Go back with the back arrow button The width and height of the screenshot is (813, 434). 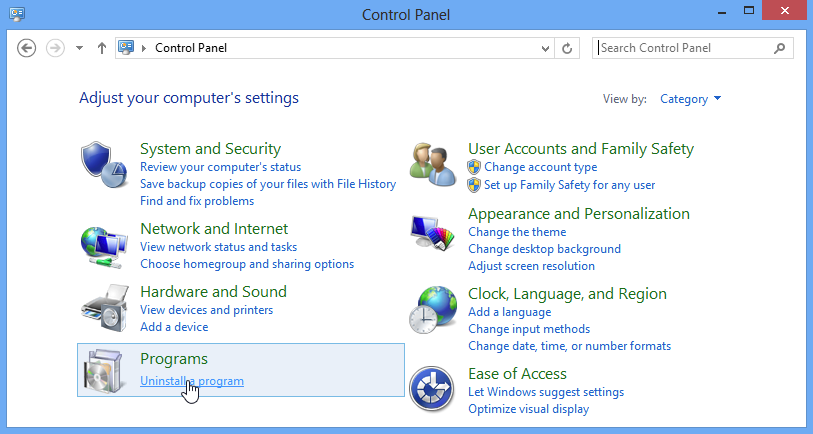26,48
